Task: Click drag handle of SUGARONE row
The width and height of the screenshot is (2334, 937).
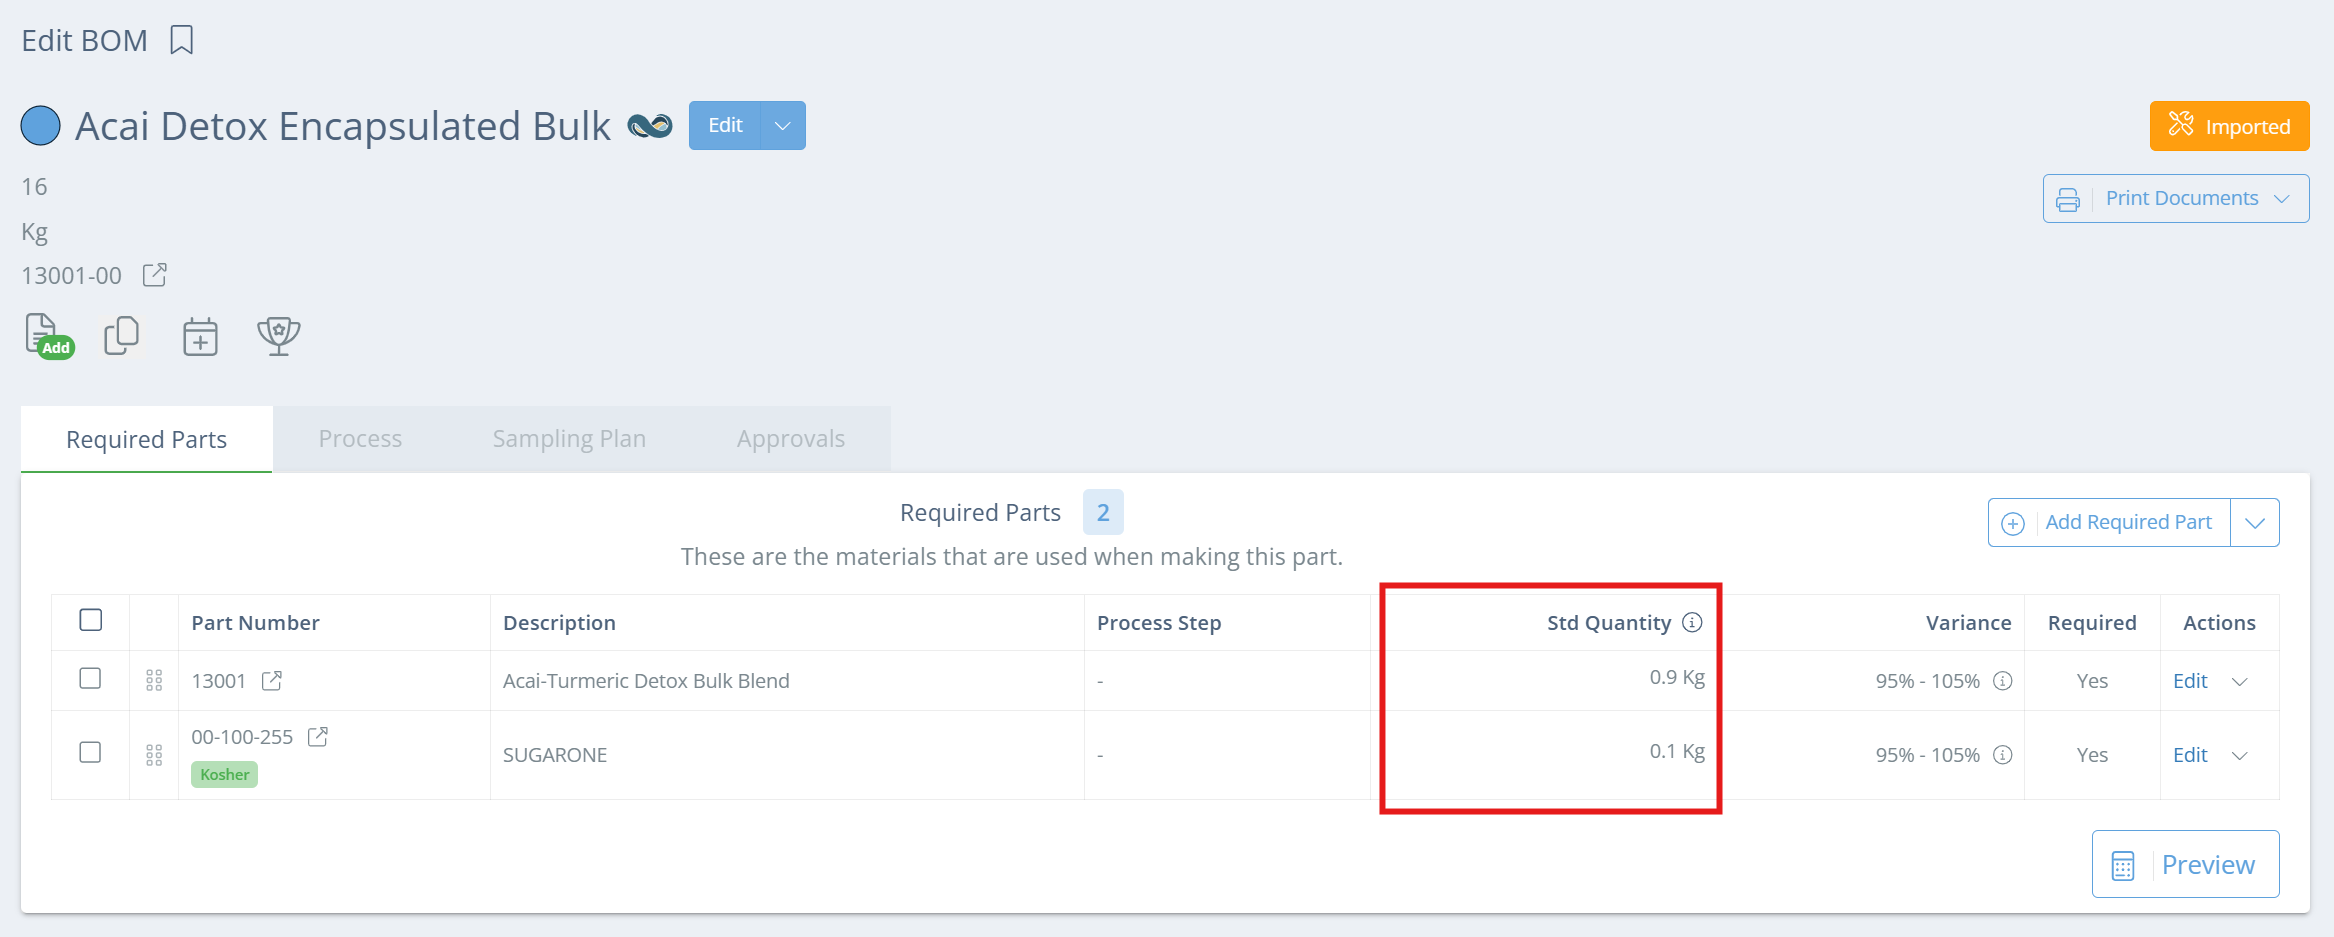Action: (154, 755)
